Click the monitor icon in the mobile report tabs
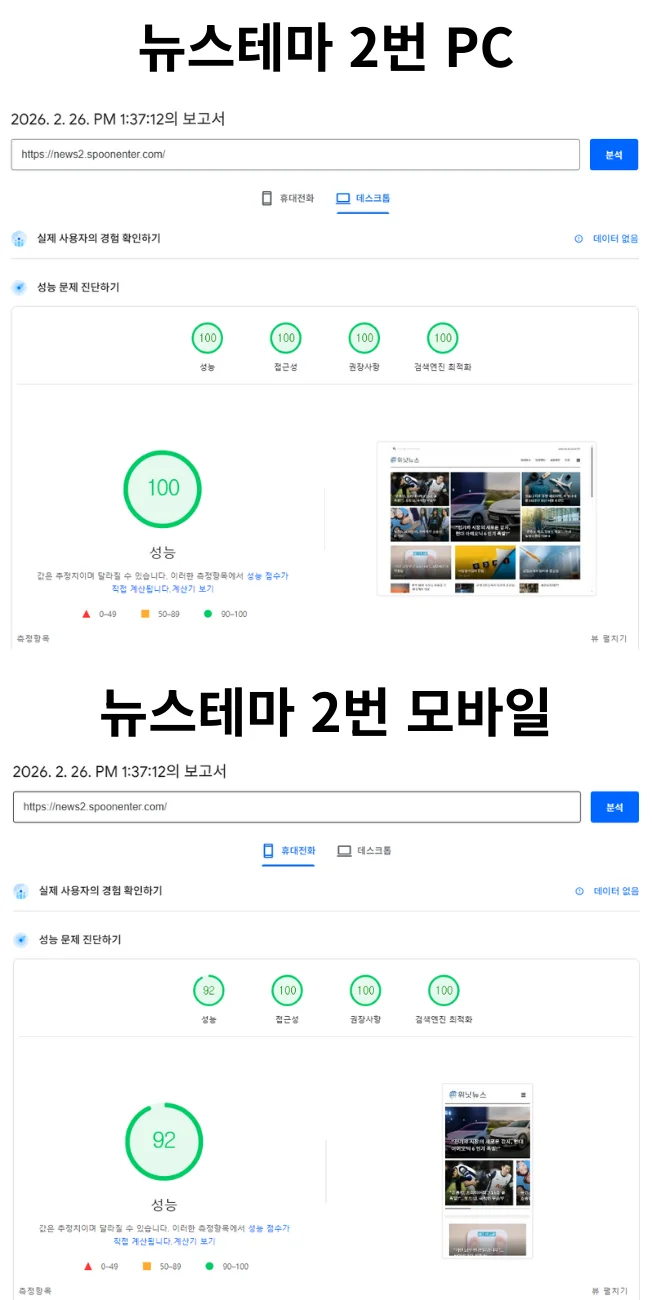The height and width of the screenshot is (1300, 652). 344,851
